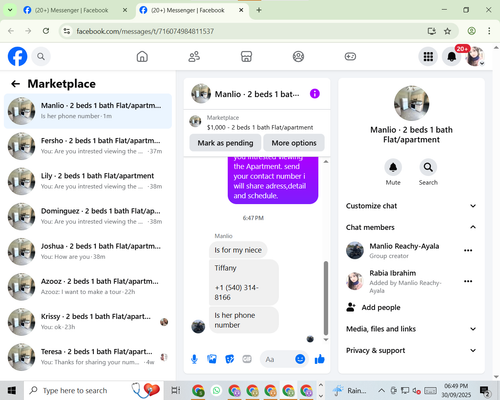Open the Krissy 2 beds conversation

click(88, 322)
